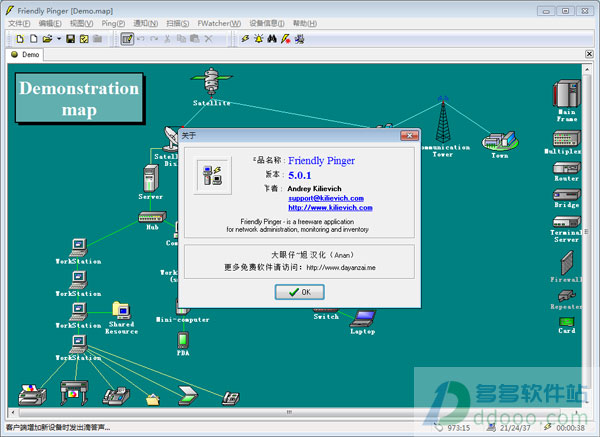This screenshot has width=600, height=437.
Task: Click the lightning ping-all icon
Action: pyautogui.click(x=245, y=39)
